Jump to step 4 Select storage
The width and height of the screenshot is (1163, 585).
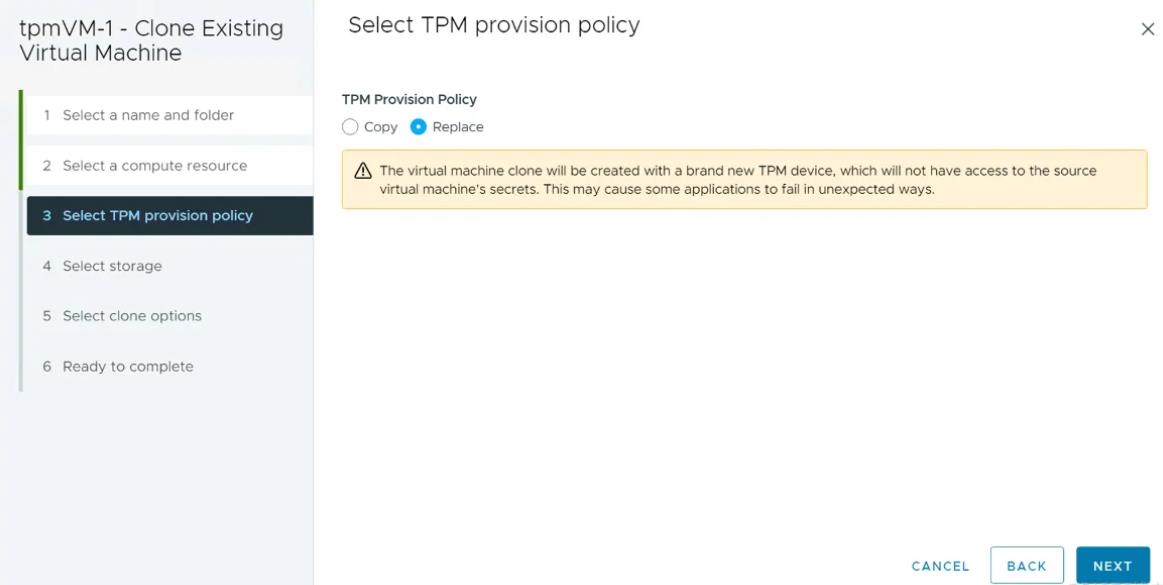point(170,265)
